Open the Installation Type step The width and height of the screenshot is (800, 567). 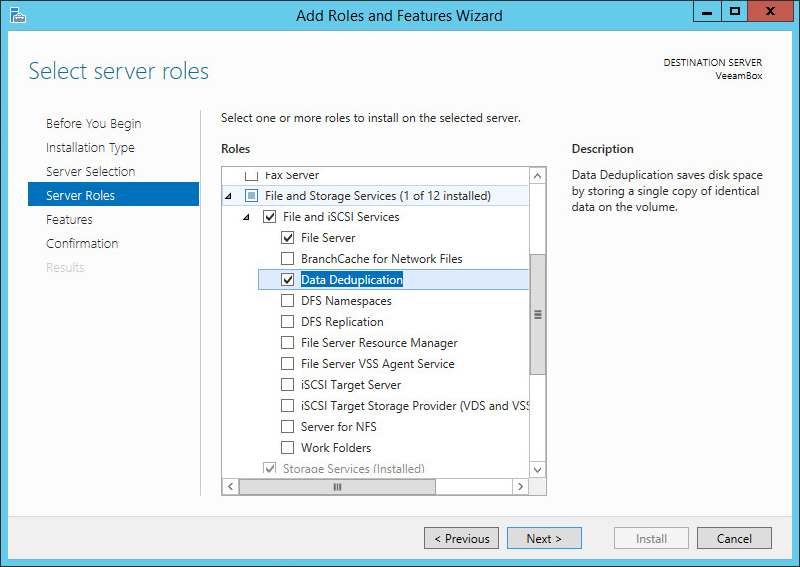pos(90,147)
